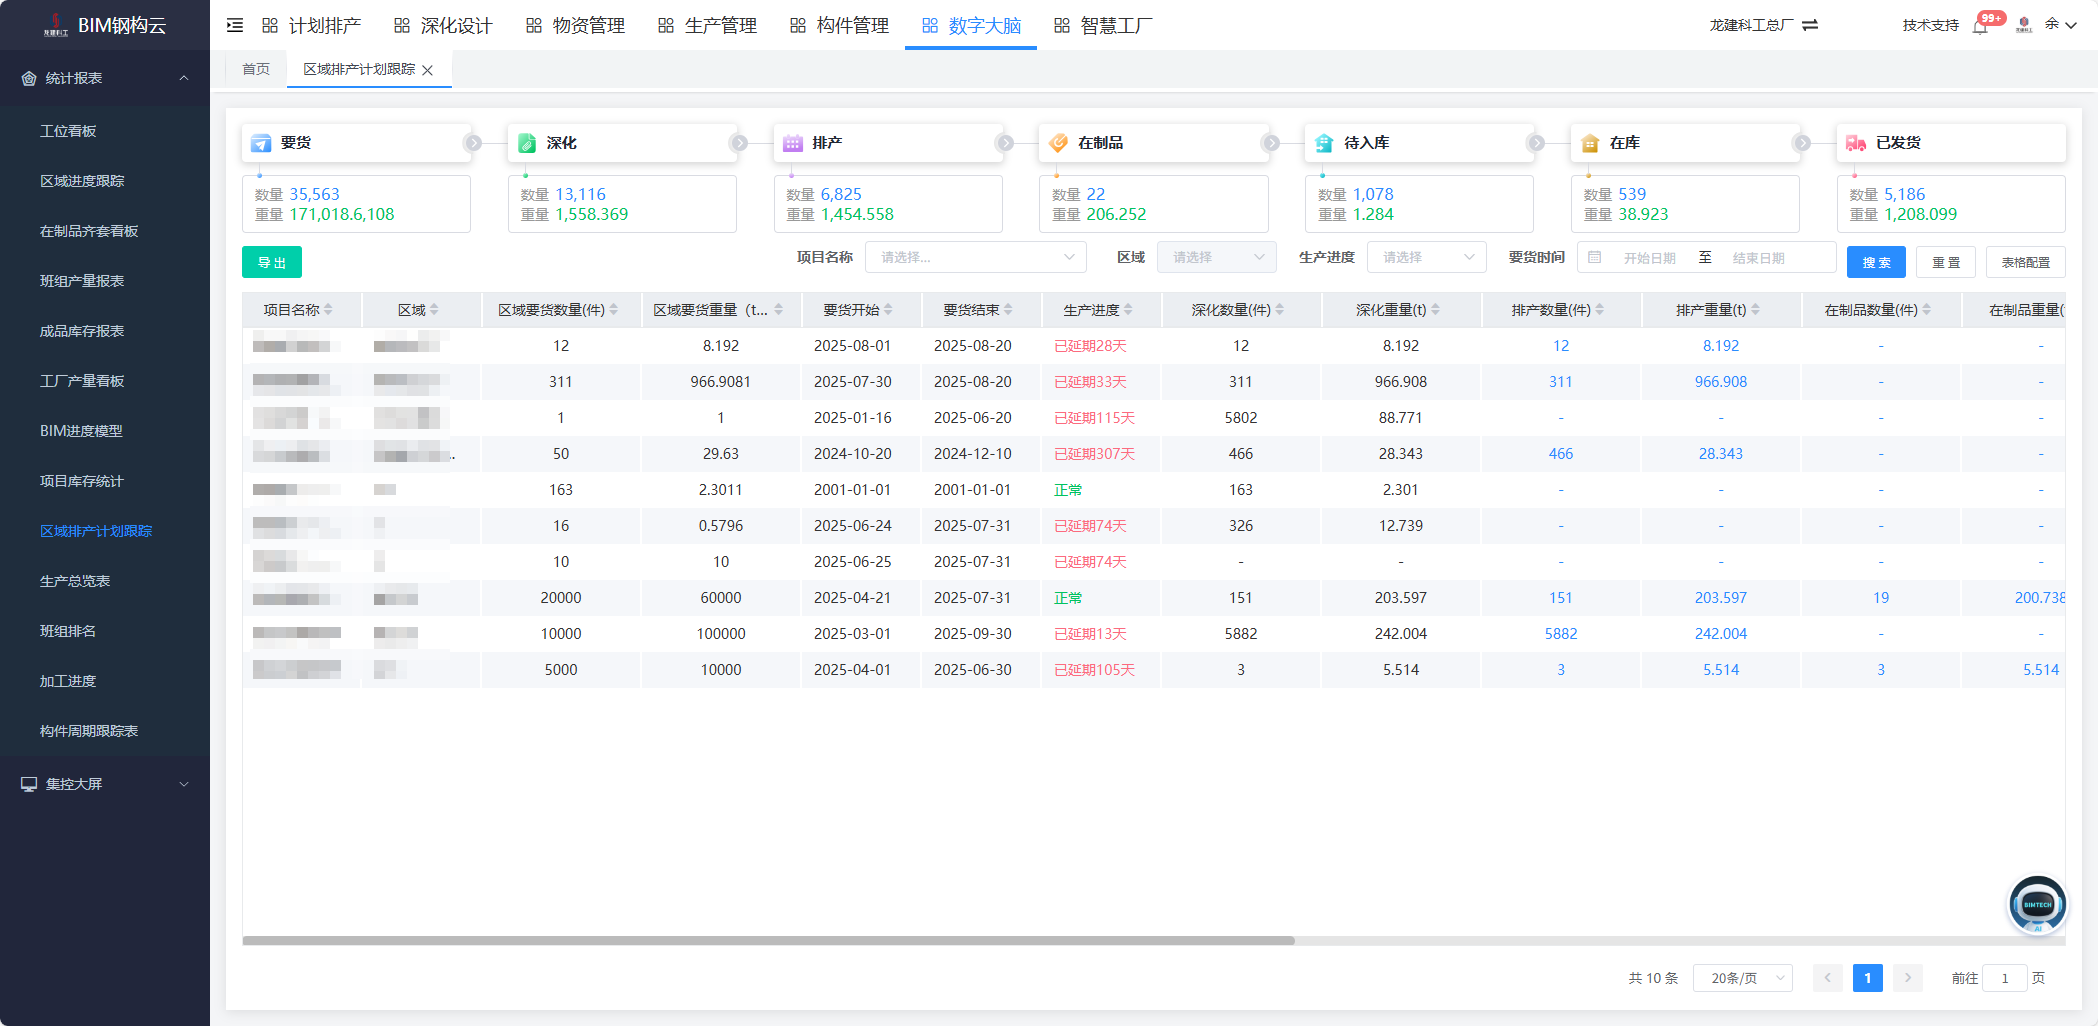Sort by 生产进度 column

[x=1128, y=310]
